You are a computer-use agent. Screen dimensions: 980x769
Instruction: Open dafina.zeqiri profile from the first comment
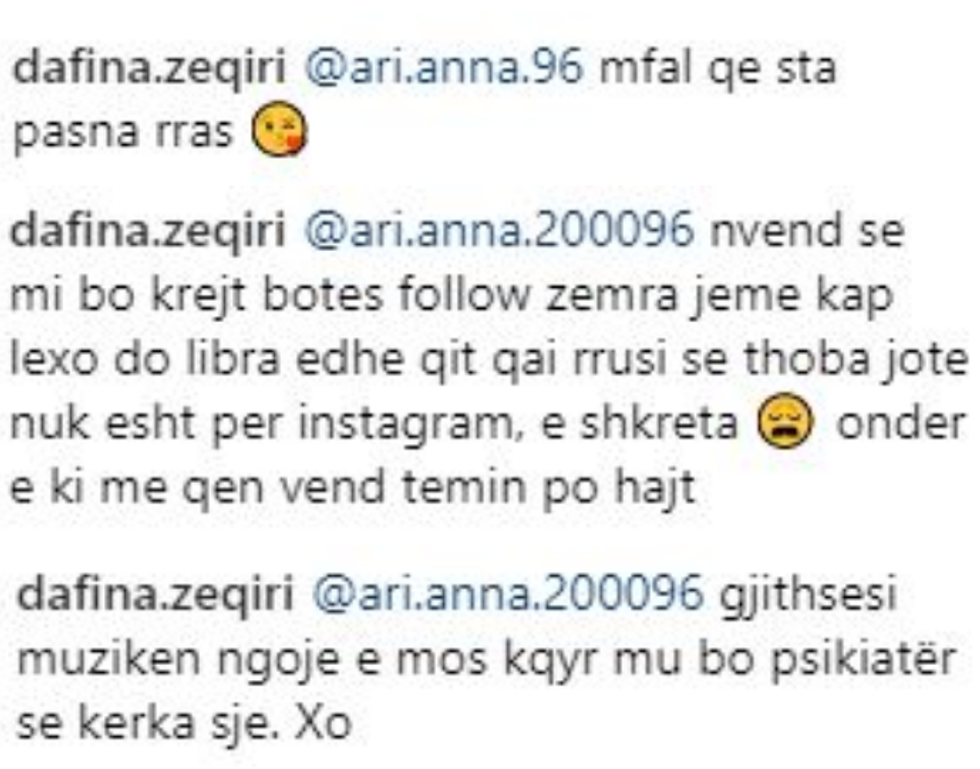149,68
